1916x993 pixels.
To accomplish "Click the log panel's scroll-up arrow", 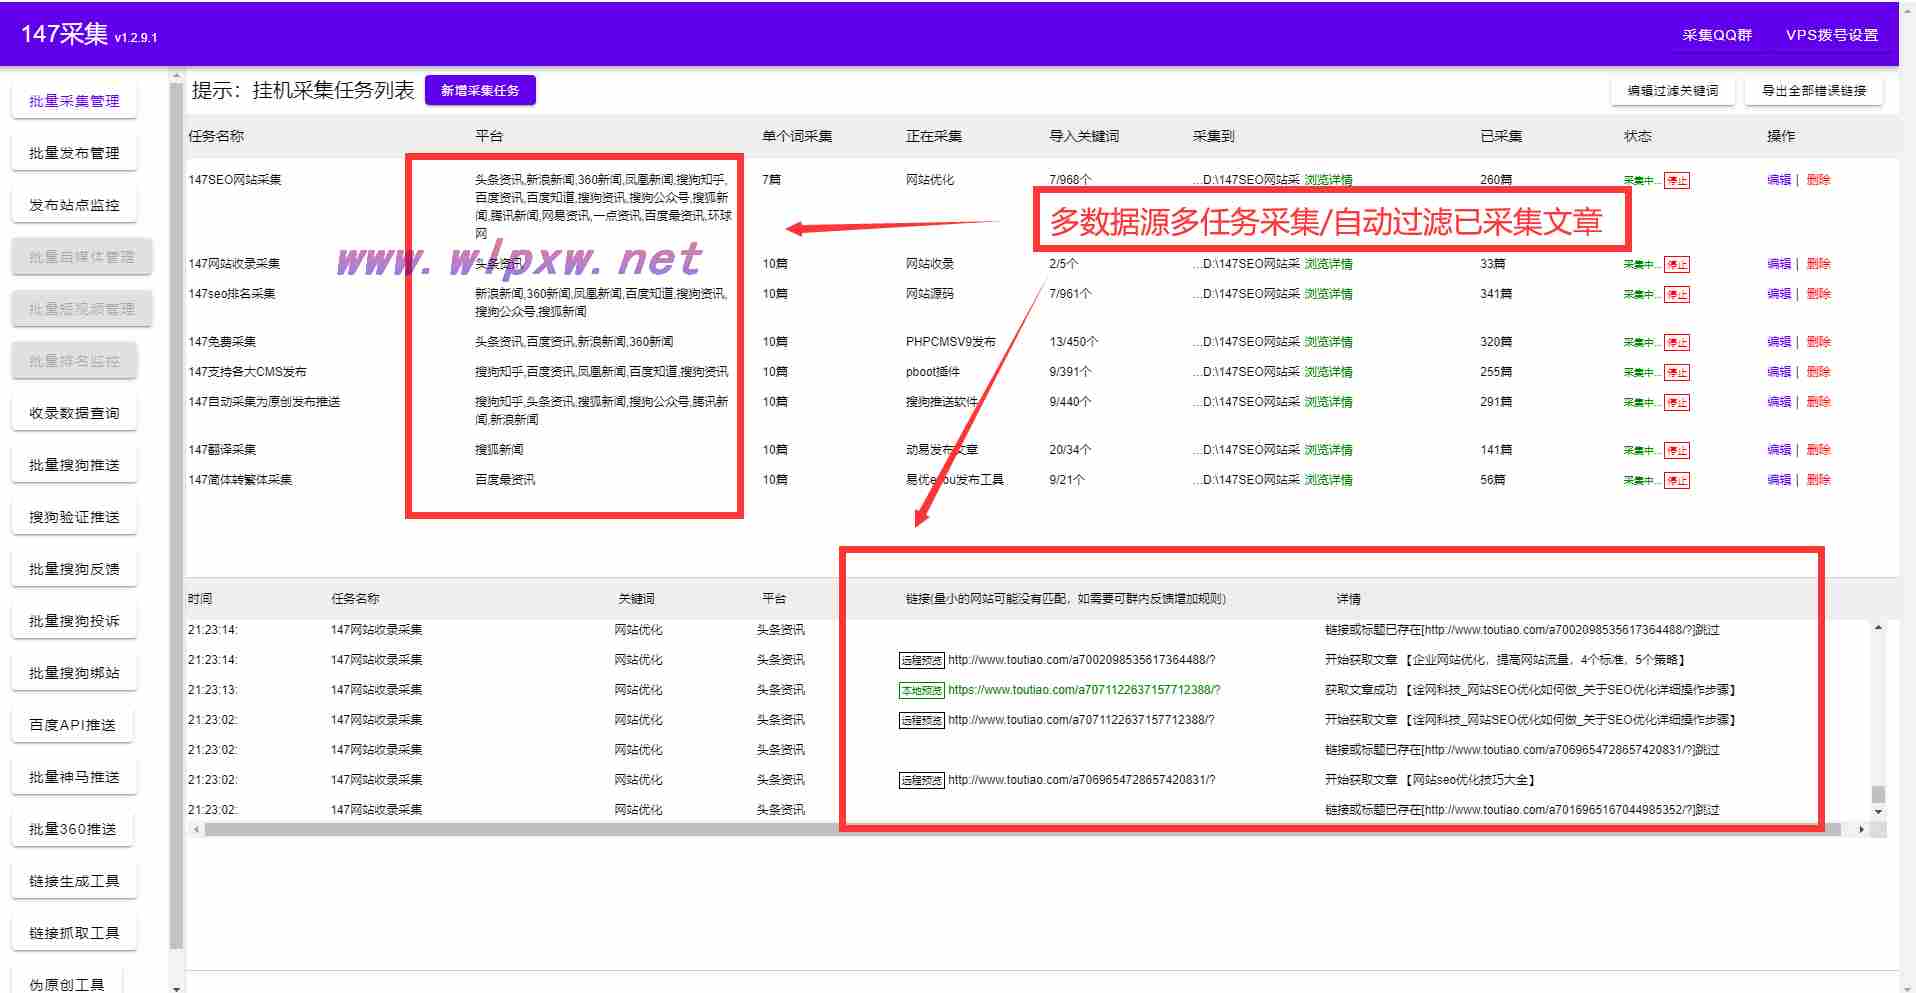I will point(1878,628).
